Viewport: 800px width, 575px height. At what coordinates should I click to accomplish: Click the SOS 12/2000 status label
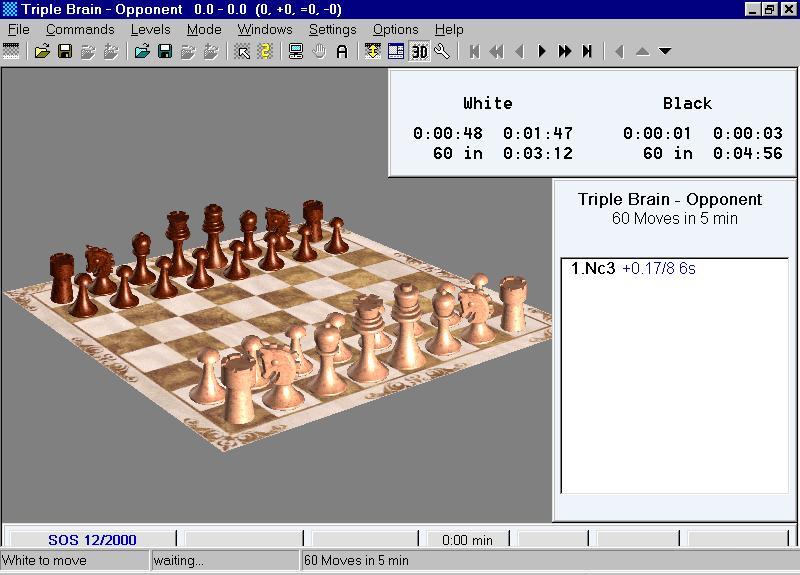click(92, 540)
